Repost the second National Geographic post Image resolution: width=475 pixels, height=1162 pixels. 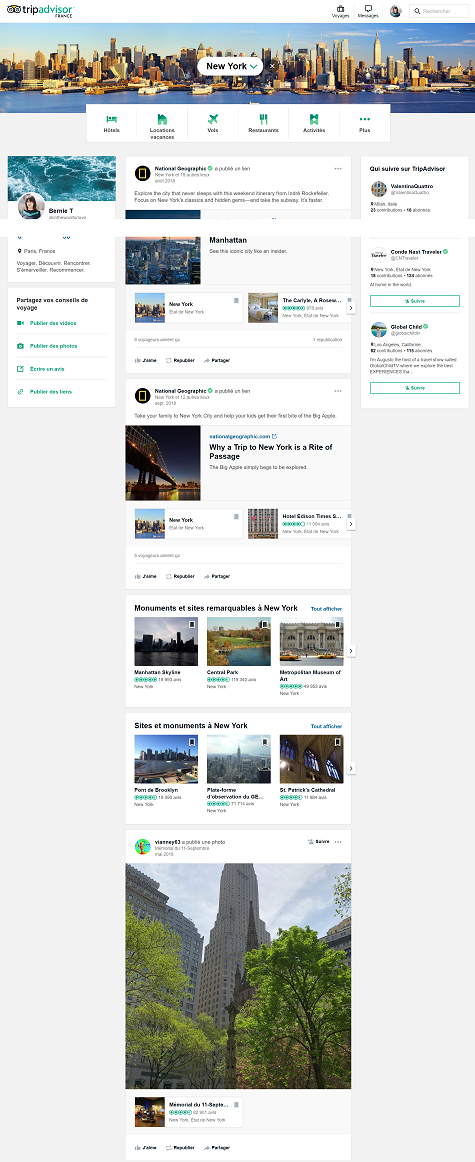coord(180,576)
